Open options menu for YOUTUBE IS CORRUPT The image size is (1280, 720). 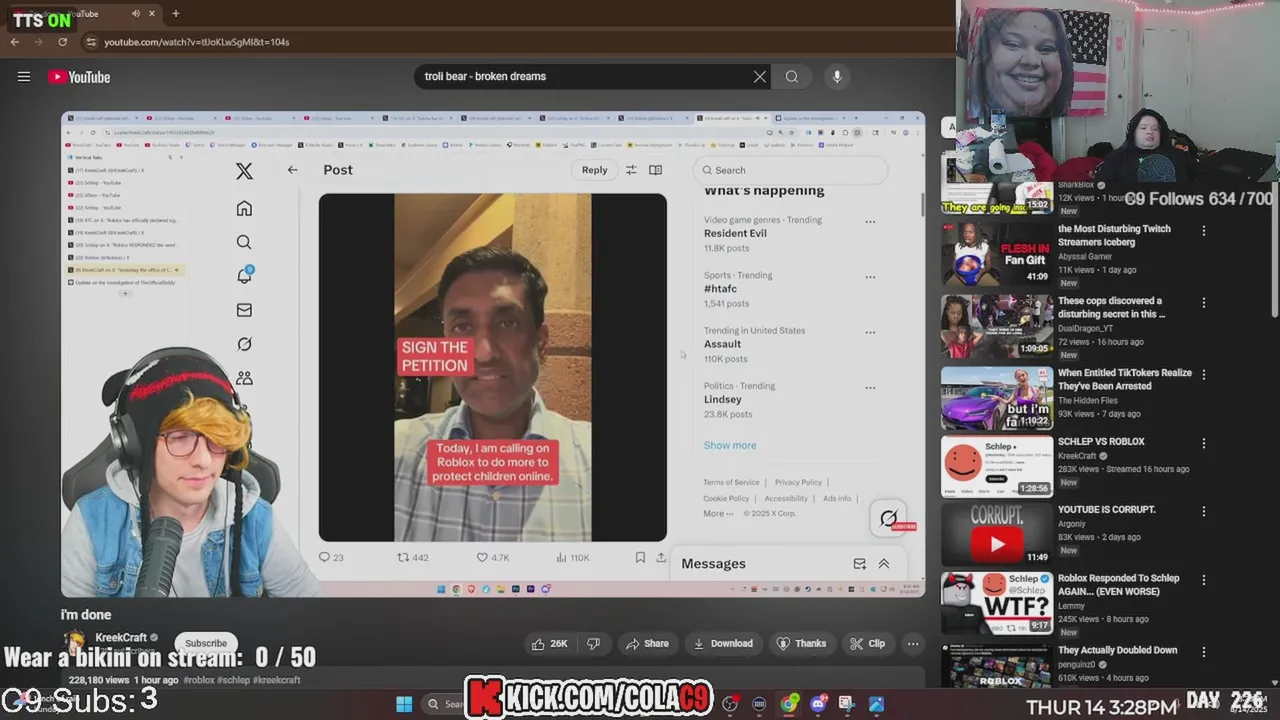pyautogui.click(x=1204, y=511)
